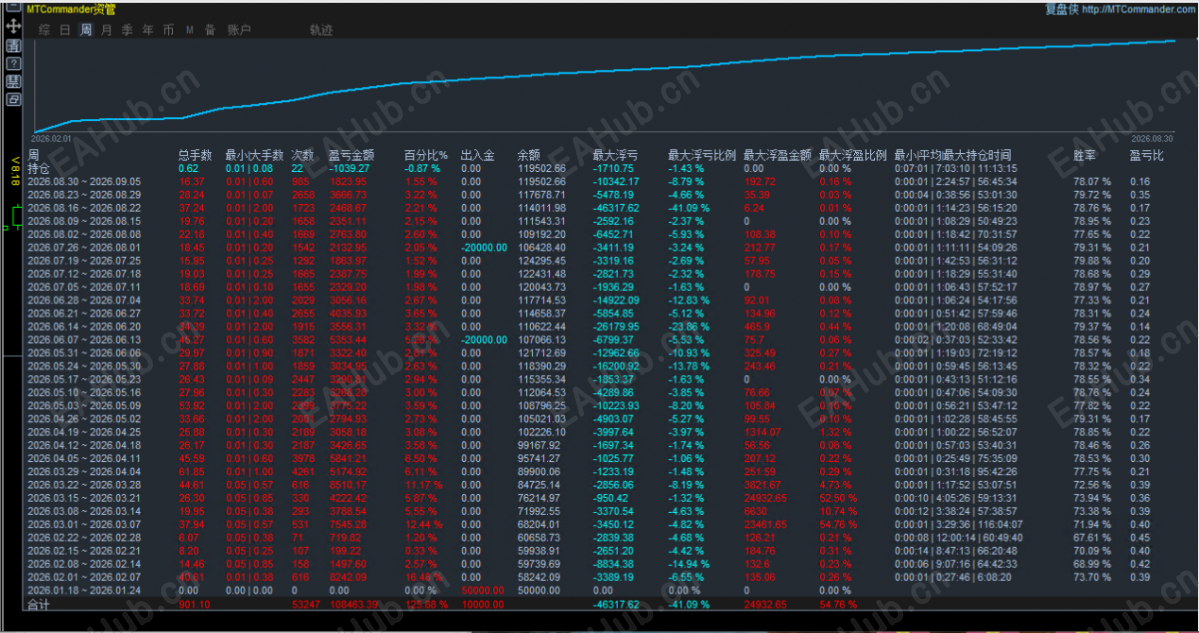
Task: Select row 2026.08.23 ~ 2026.08.29
Action: click(84, 195)
